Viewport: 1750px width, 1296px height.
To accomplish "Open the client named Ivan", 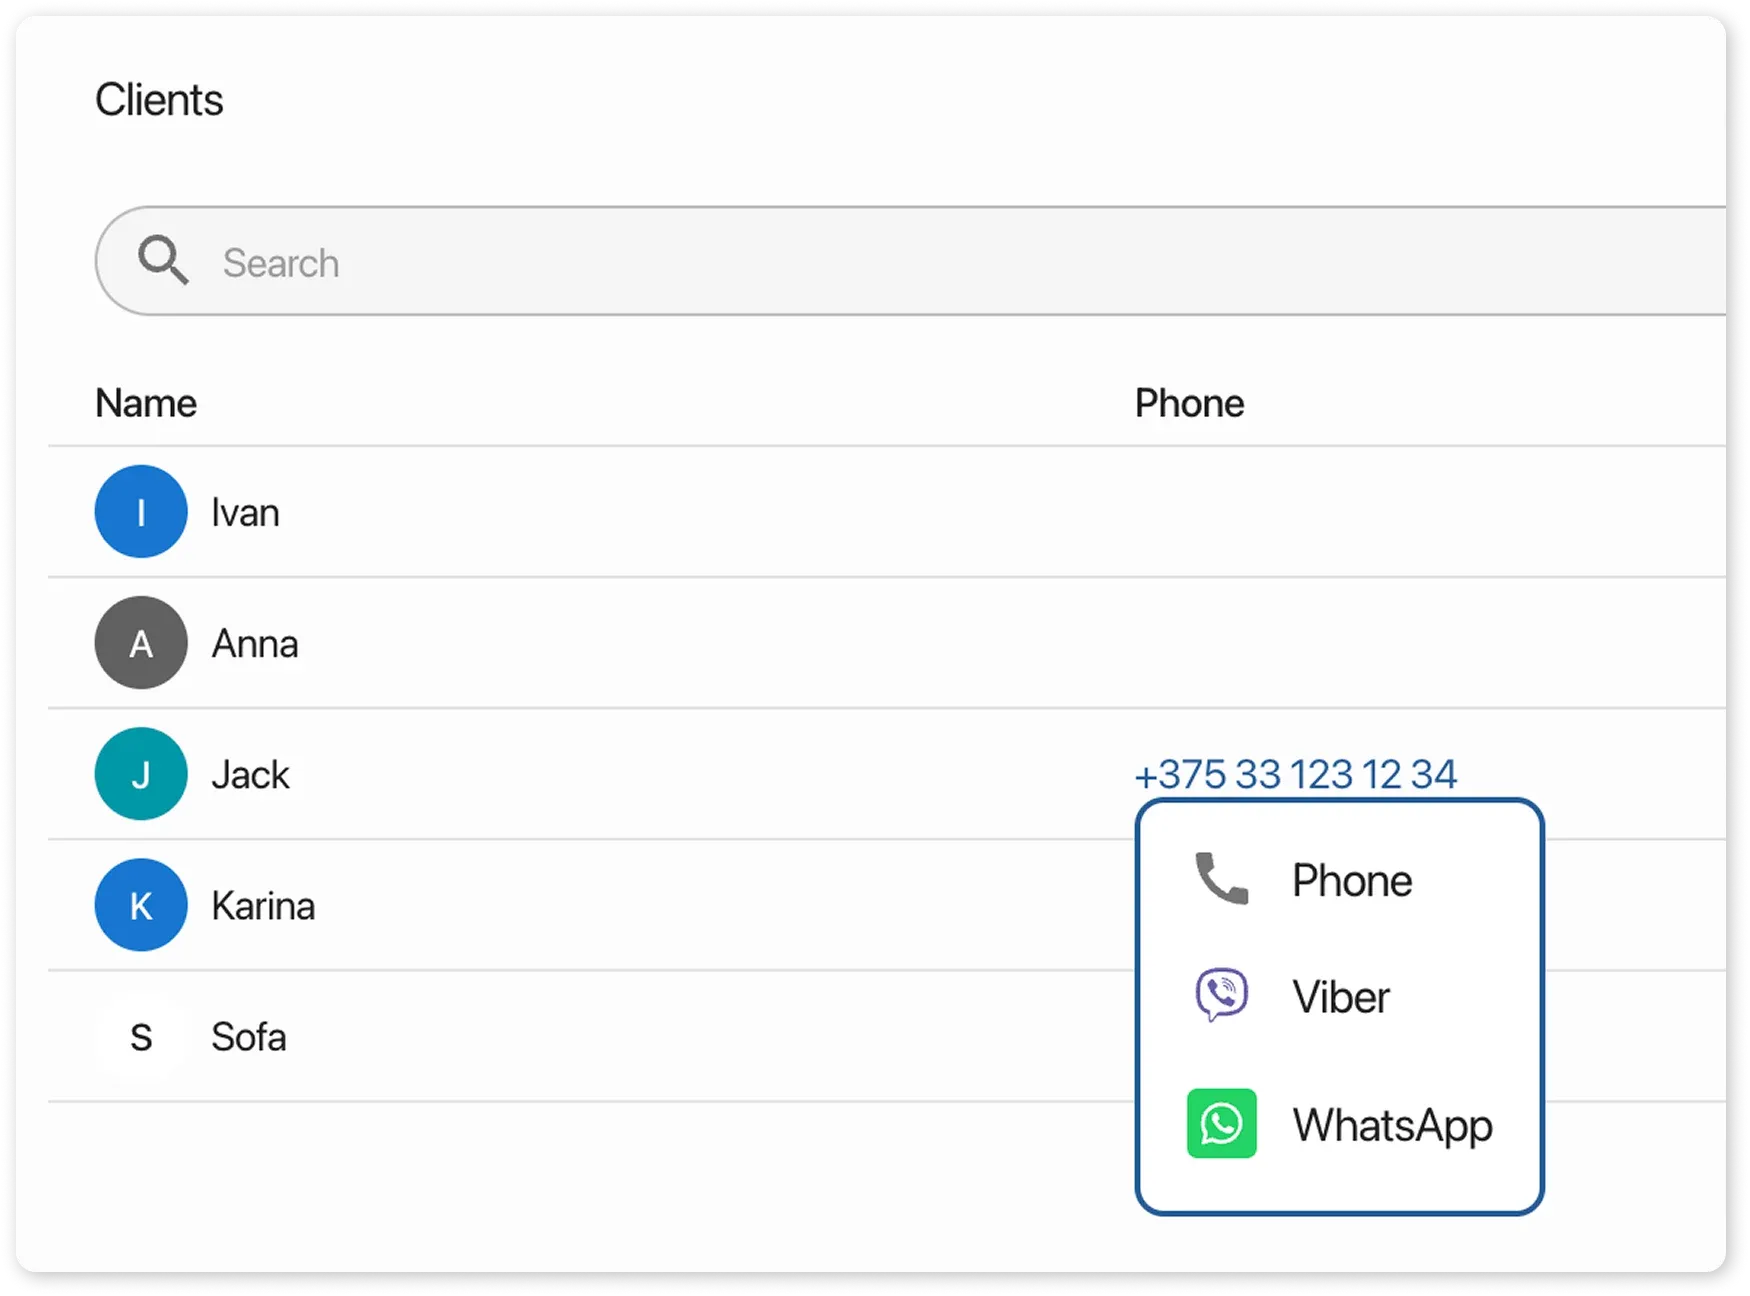I will click(245, 513).
